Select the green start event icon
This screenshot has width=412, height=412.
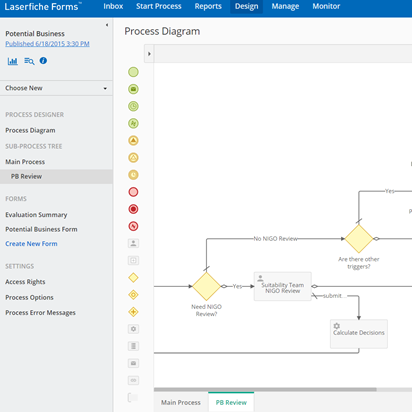click(133, 72)
